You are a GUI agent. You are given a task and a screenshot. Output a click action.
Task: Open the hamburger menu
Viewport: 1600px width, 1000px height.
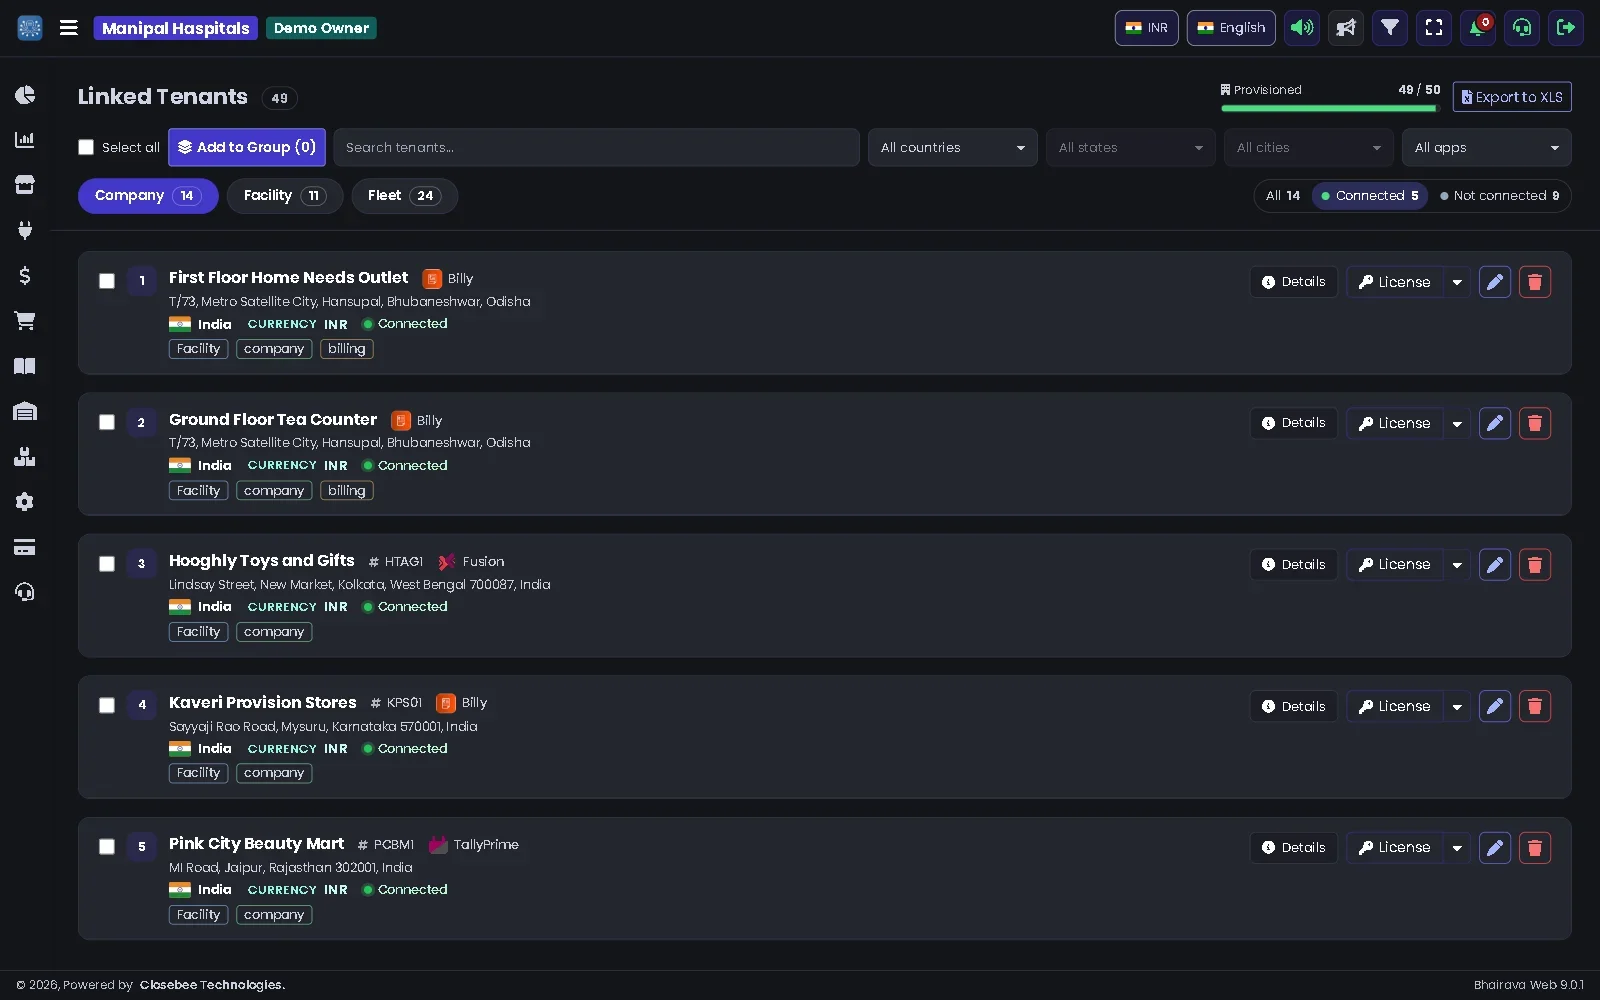point(69,28)
